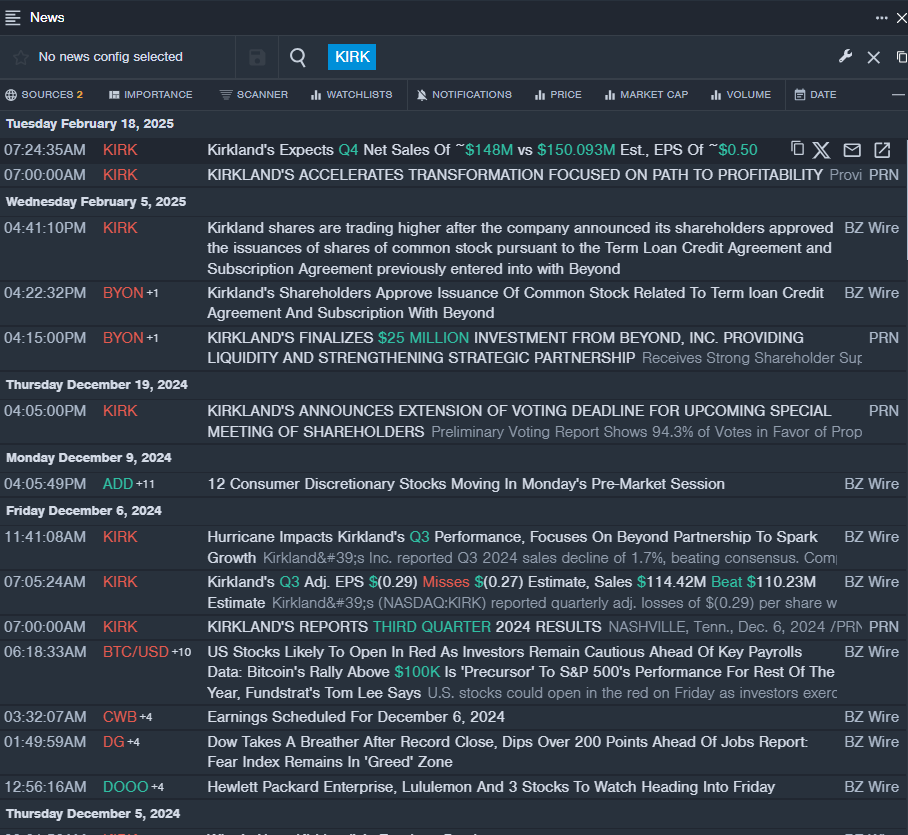Image resolution: width=908 pixels, height=835 pixels.
Task: Share headline via the X (Twitter) icon
Action: click(821, 150)
